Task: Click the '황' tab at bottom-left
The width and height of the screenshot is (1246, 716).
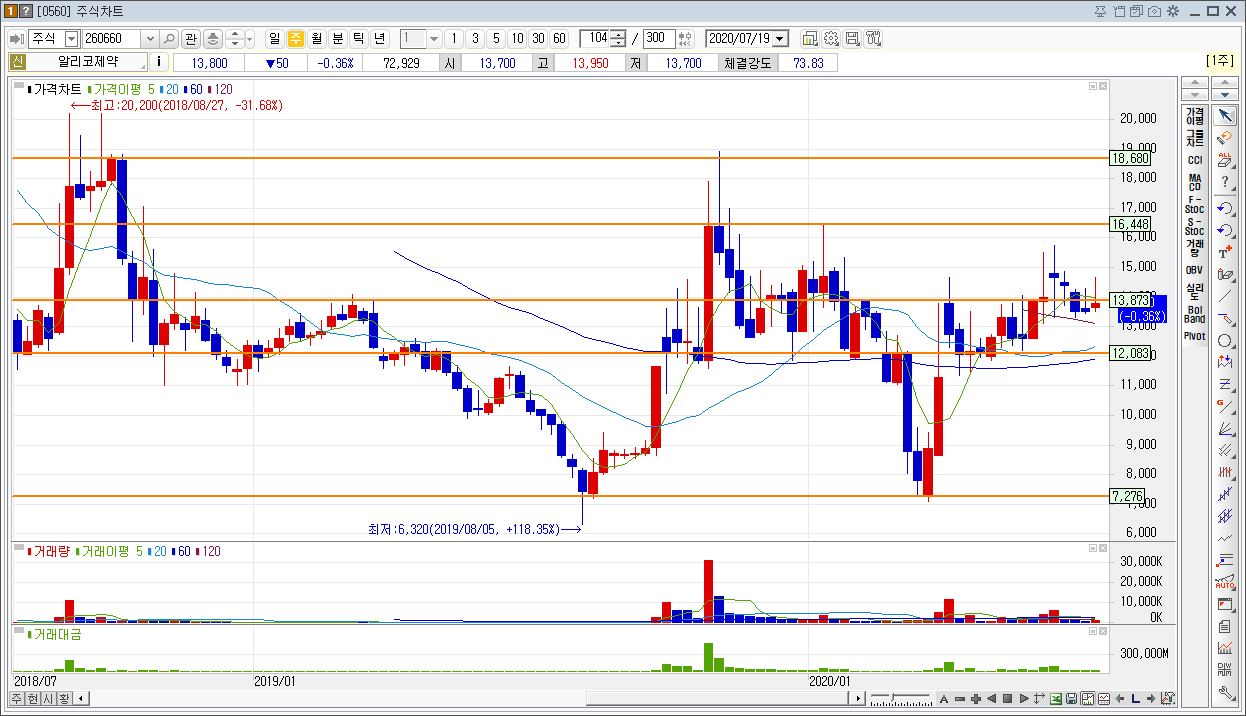Action: tap(64, 698)
